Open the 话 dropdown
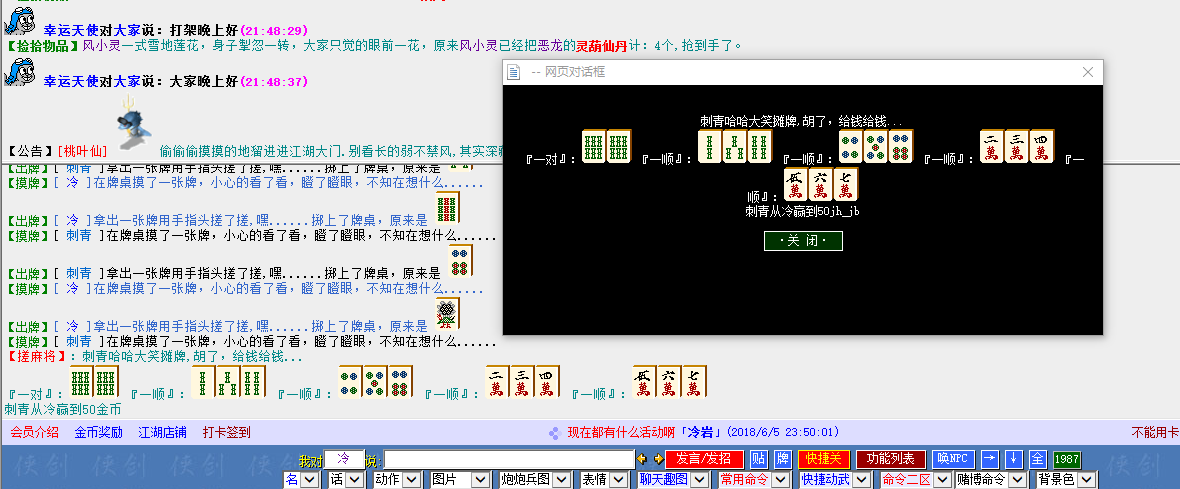This screenshot has height=489, width=1180. [x=346, y=479]
